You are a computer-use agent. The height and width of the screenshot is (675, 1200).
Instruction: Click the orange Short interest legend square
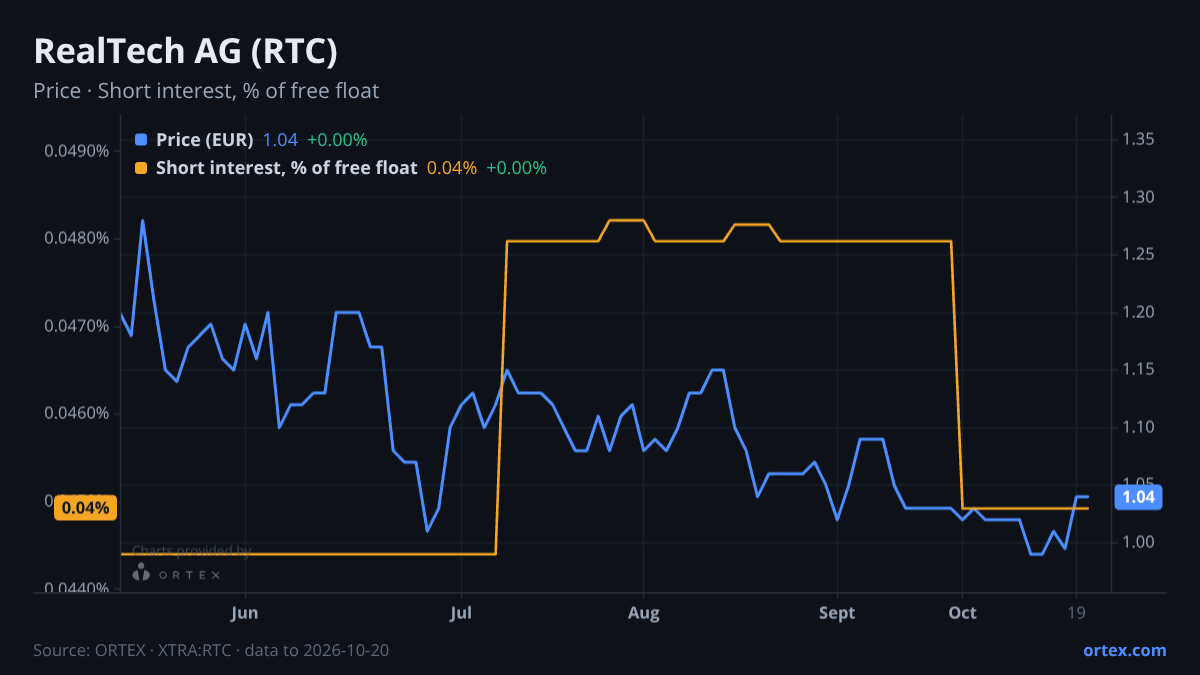[140, 168]
